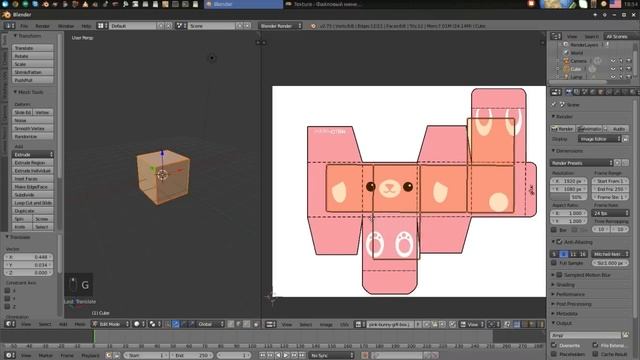Click the Cube object icon in outliner
This screenshot has width=640, height=360.
pyautogui.click(x=566, y=69)
